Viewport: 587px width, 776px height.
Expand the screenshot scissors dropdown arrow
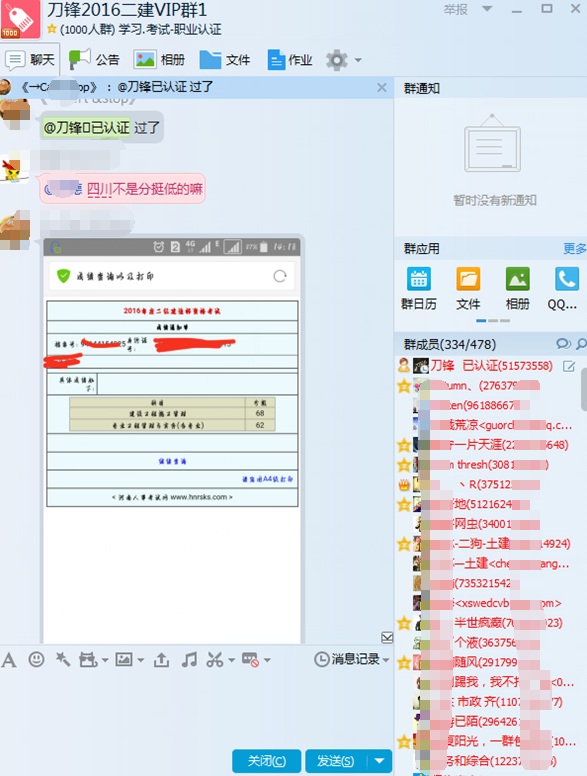pos(231,660)
